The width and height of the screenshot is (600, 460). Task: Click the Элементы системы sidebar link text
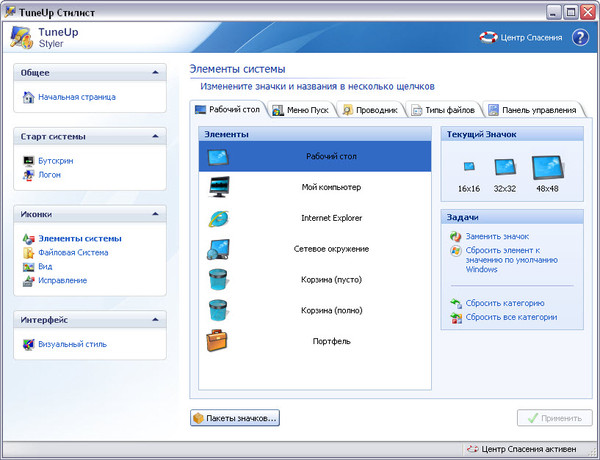coord(80,239)
